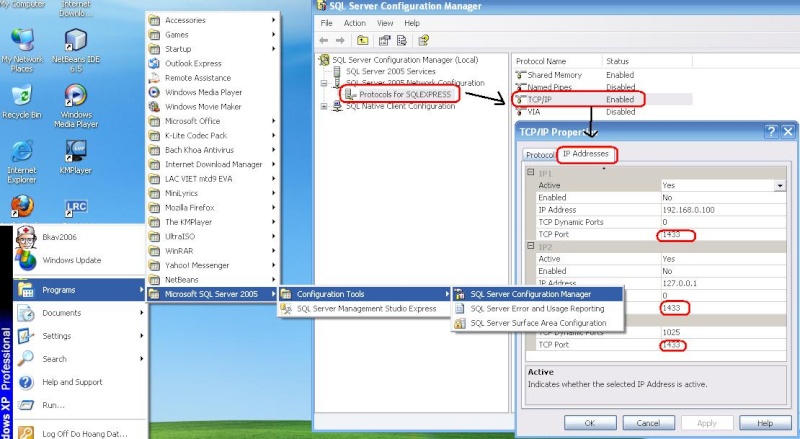Image resolution: width=800 pixels, height=439 pixels.
Task: Collapse the IP1 section
Action: [x=531, y=173]
